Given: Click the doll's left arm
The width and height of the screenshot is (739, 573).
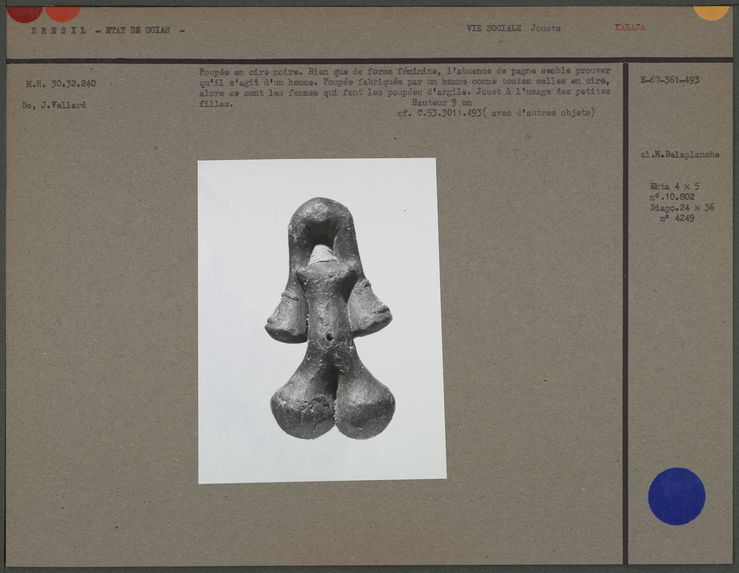Looking at the screenshot, I should [x=286, y=312].
